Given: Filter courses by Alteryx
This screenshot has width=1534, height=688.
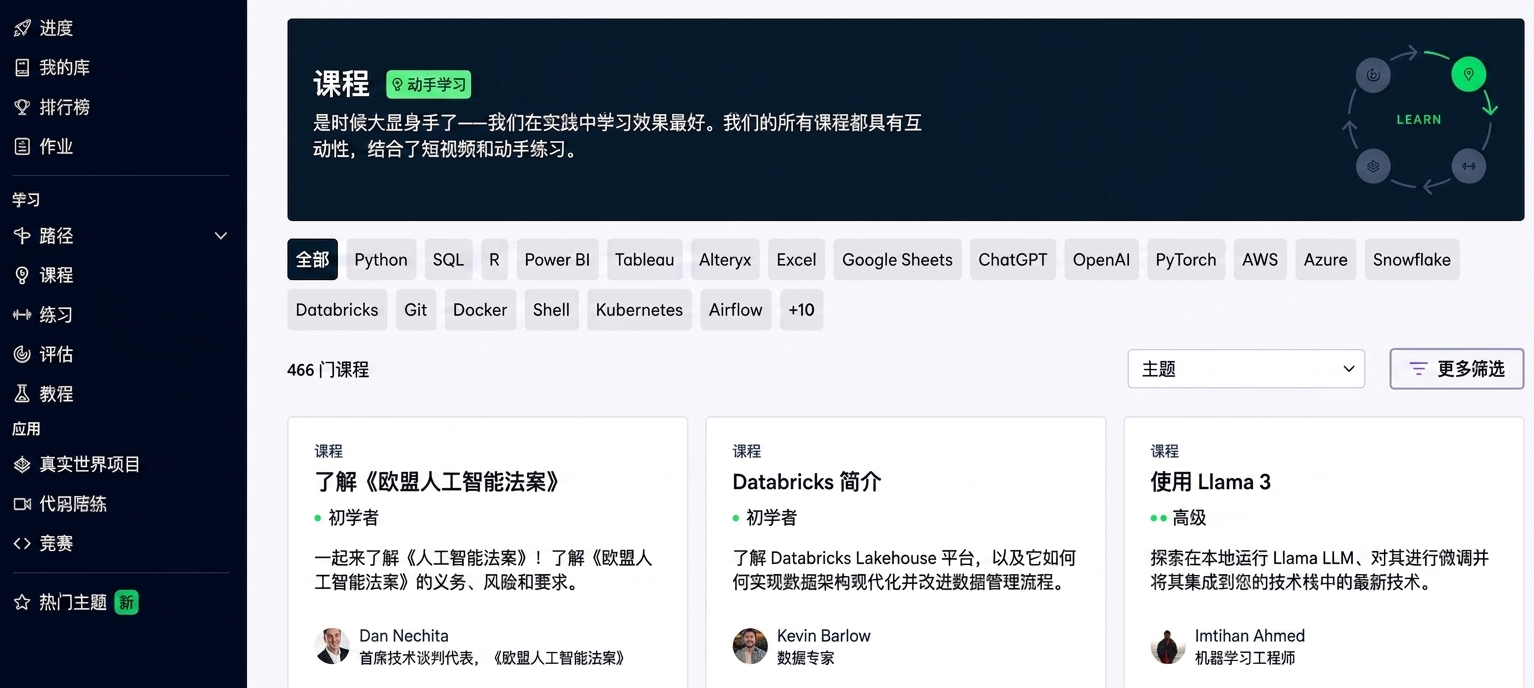Looking at the screenshot, I should point(725,260).
